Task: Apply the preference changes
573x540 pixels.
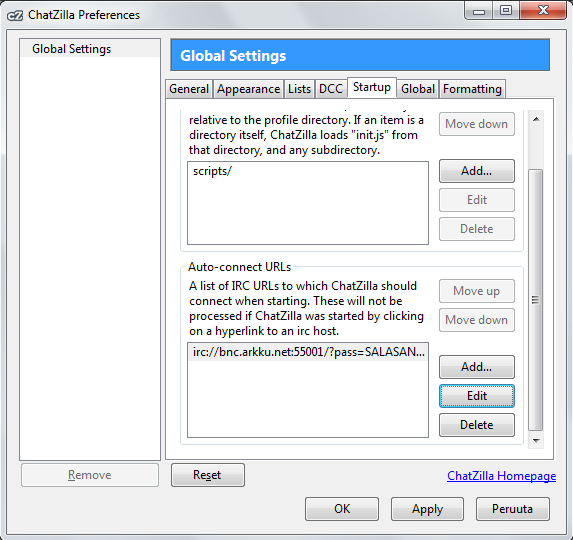Action: coord(427,509)
